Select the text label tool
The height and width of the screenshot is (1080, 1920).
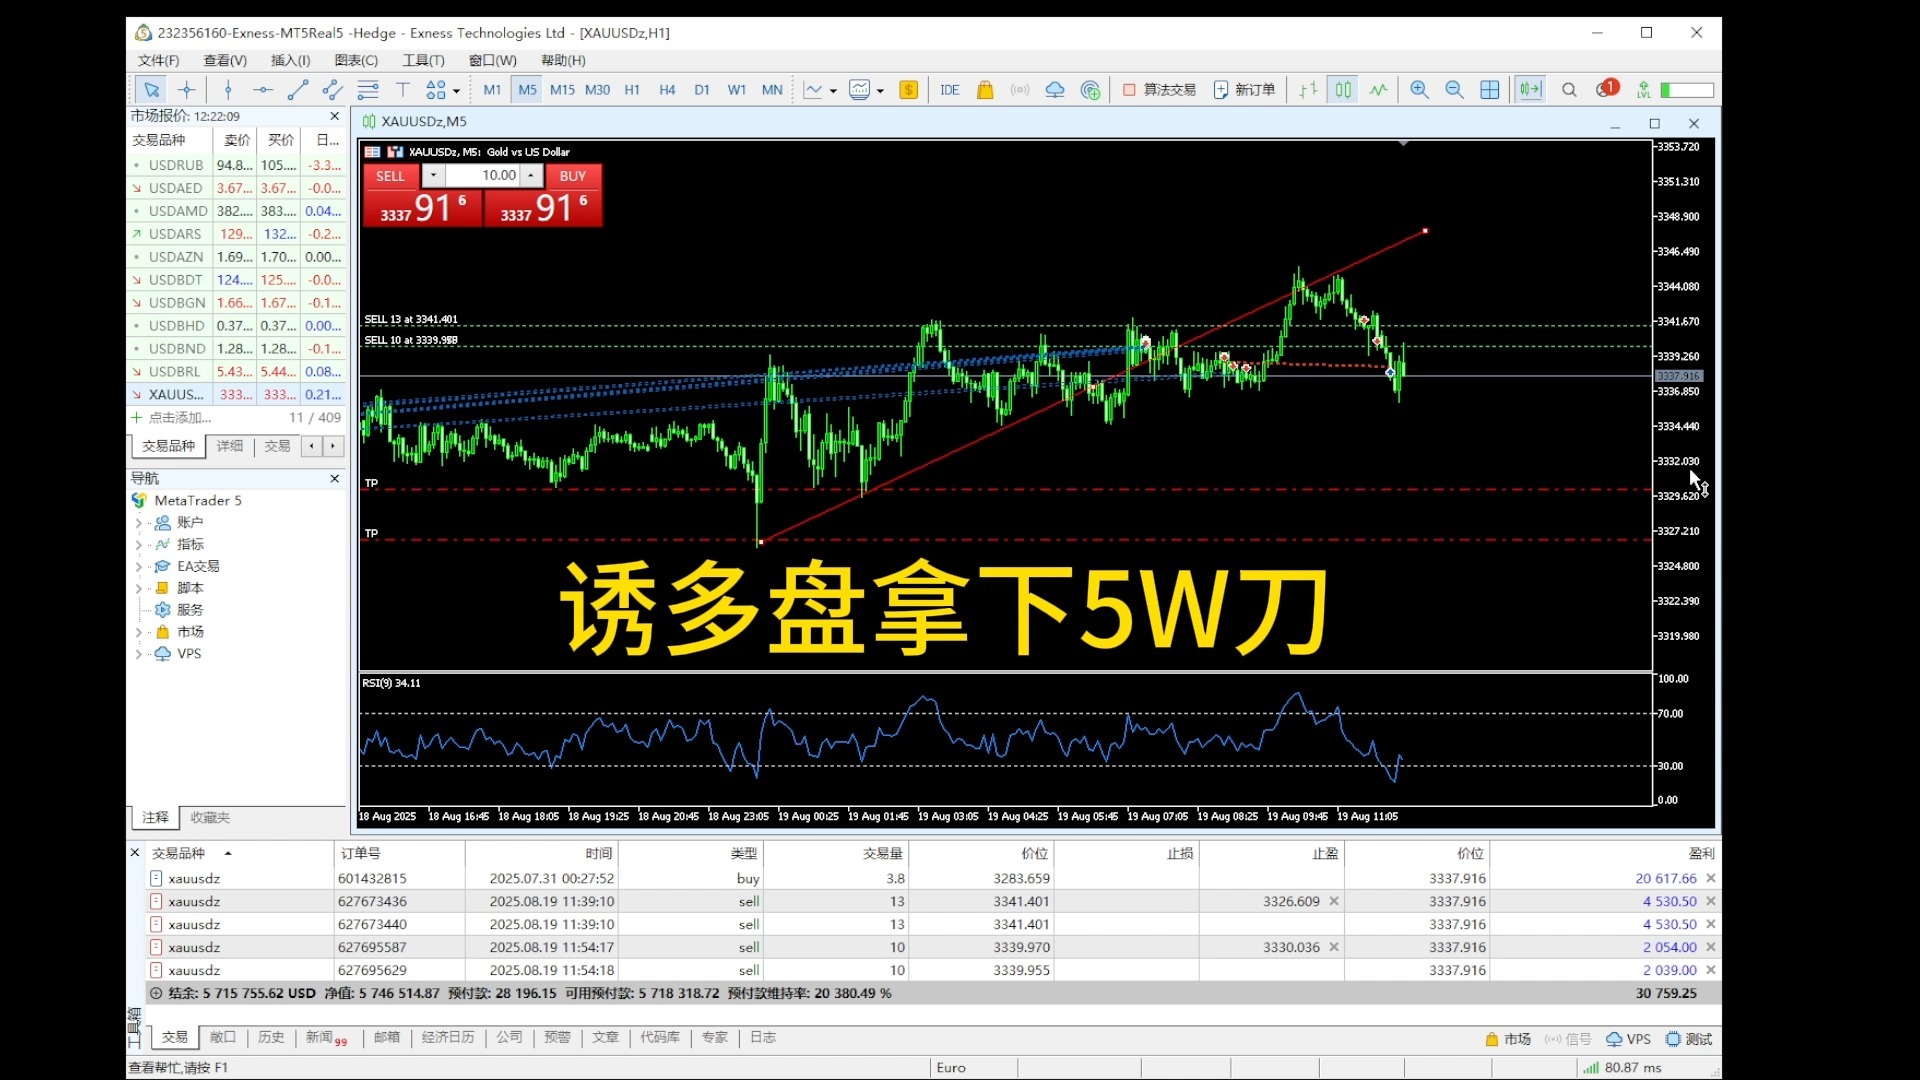click(403, 90)
